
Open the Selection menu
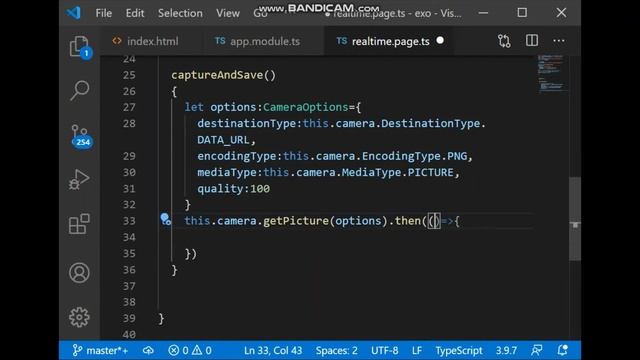[180, 13]
